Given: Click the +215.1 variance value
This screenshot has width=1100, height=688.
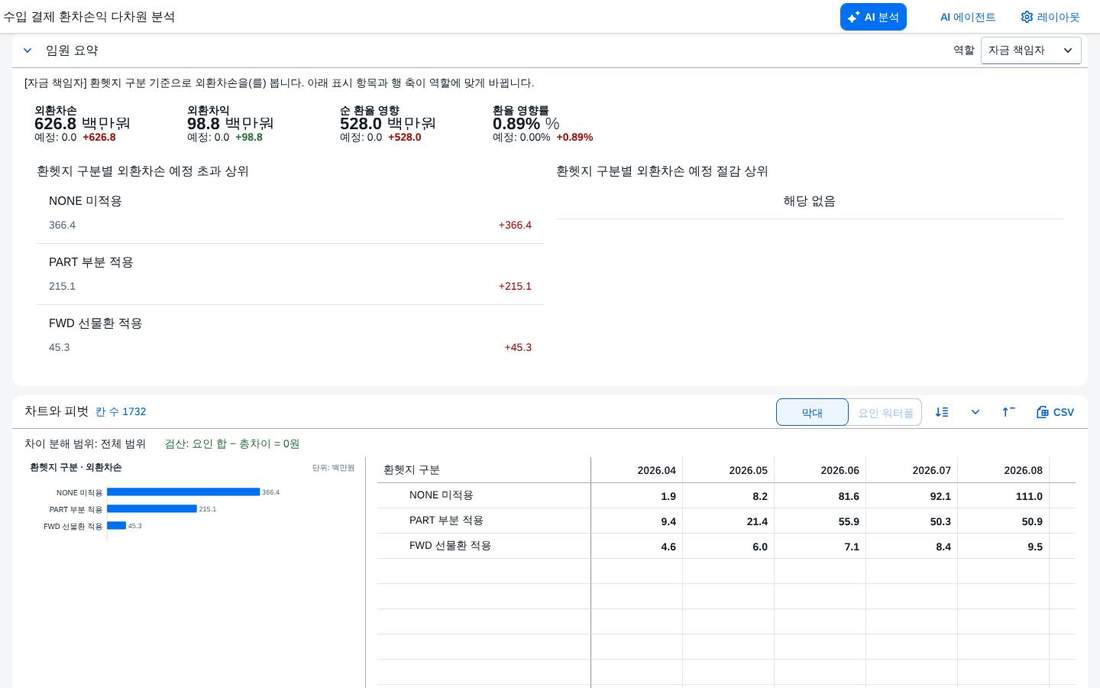Looking at the screenshot, I should coord(515,286).
